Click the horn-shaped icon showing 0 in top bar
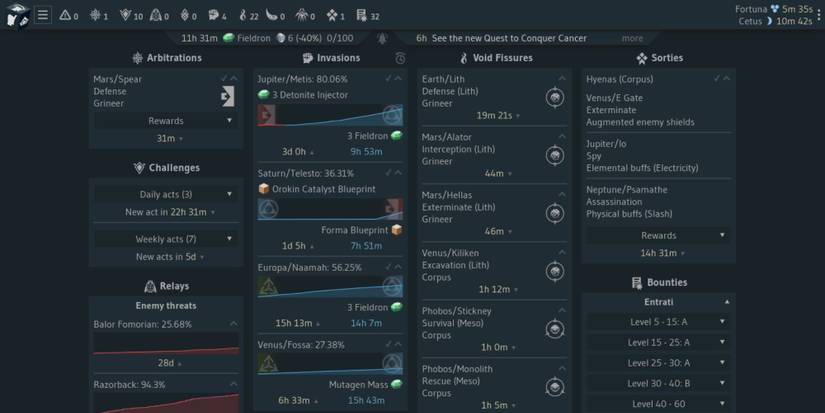 (x=275, y=16)
